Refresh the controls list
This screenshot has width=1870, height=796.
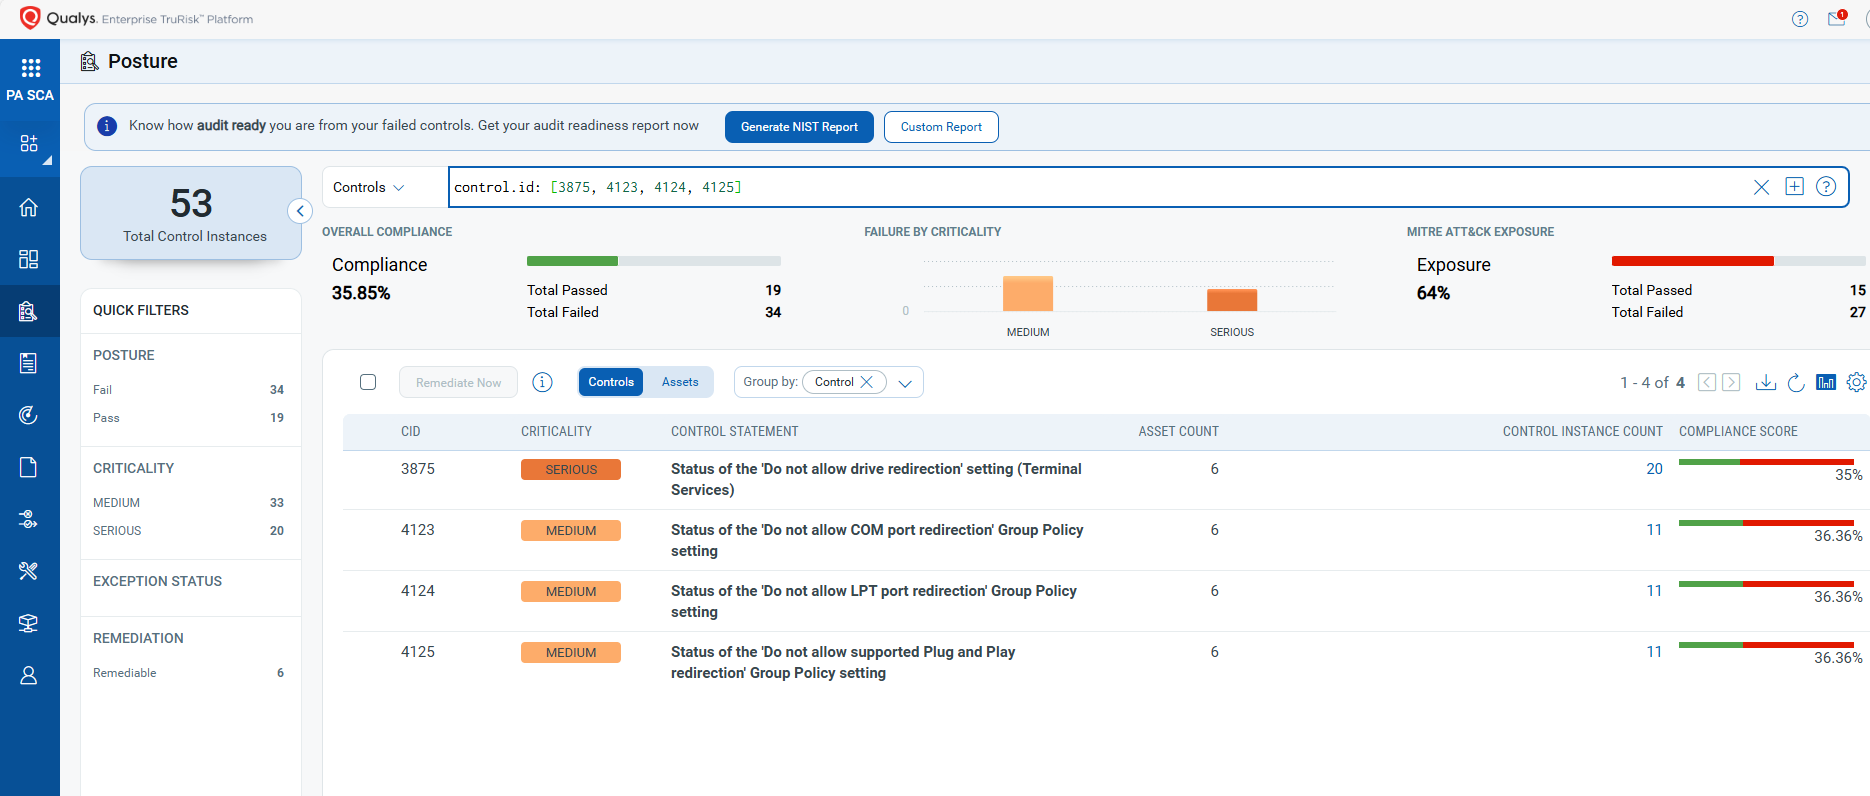click(1796, 382)
